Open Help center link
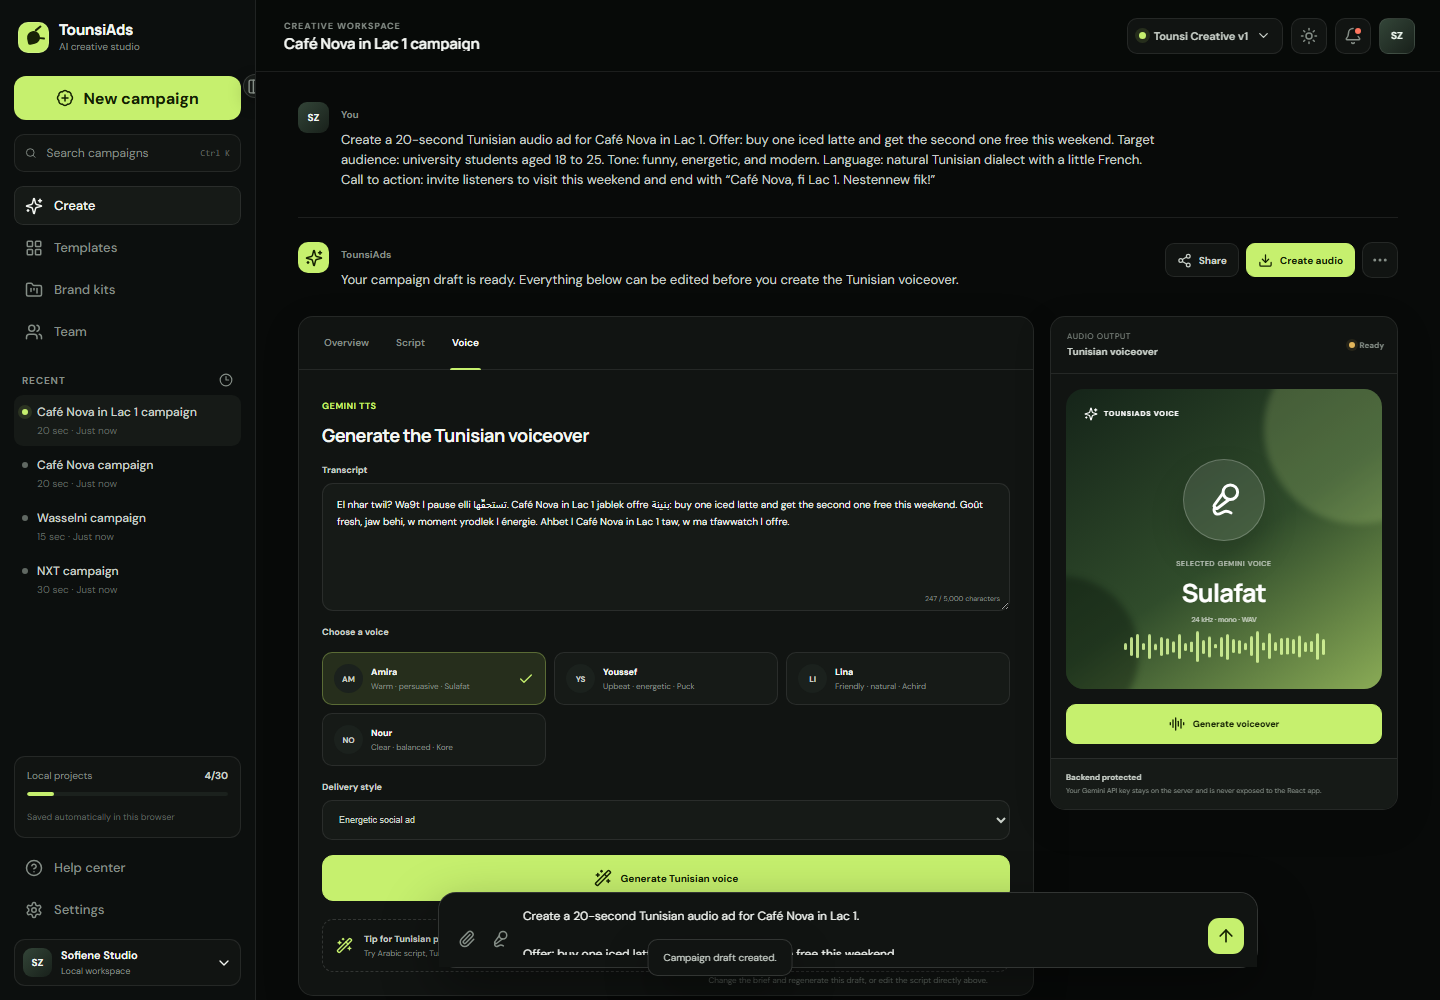The height and width of the screenshot is (1000, 1440). (128, 868)
